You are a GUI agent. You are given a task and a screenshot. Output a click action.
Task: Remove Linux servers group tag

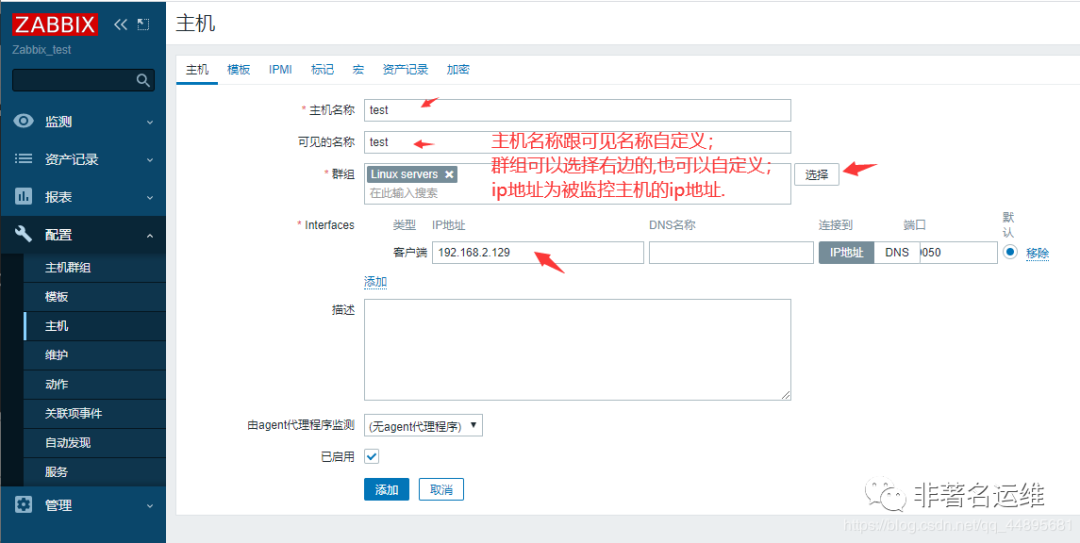coord(449,174)
